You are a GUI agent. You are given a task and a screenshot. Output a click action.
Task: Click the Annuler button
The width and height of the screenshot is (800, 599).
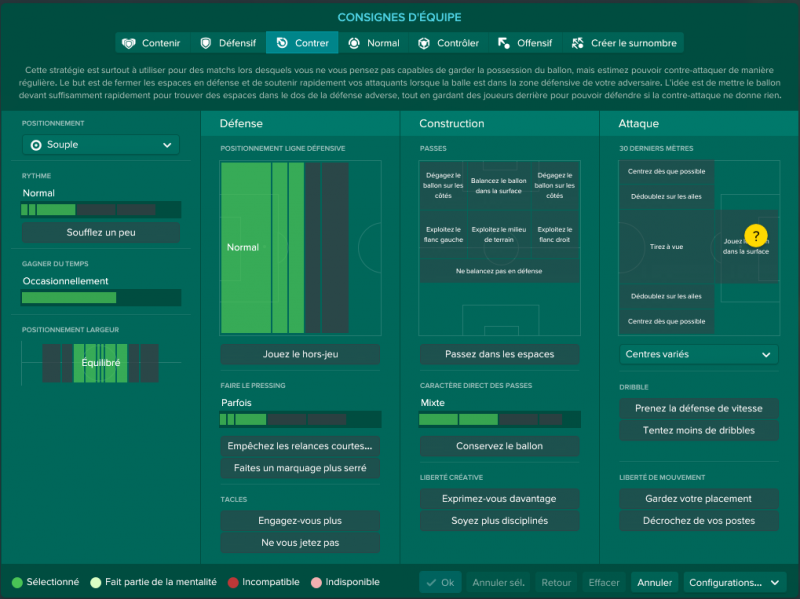[x=654, y=583]
